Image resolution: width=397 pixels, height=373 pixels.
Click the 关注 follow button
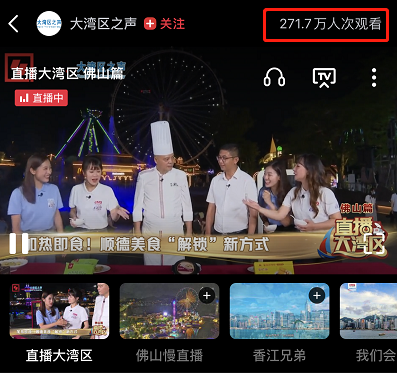(172, 24)
